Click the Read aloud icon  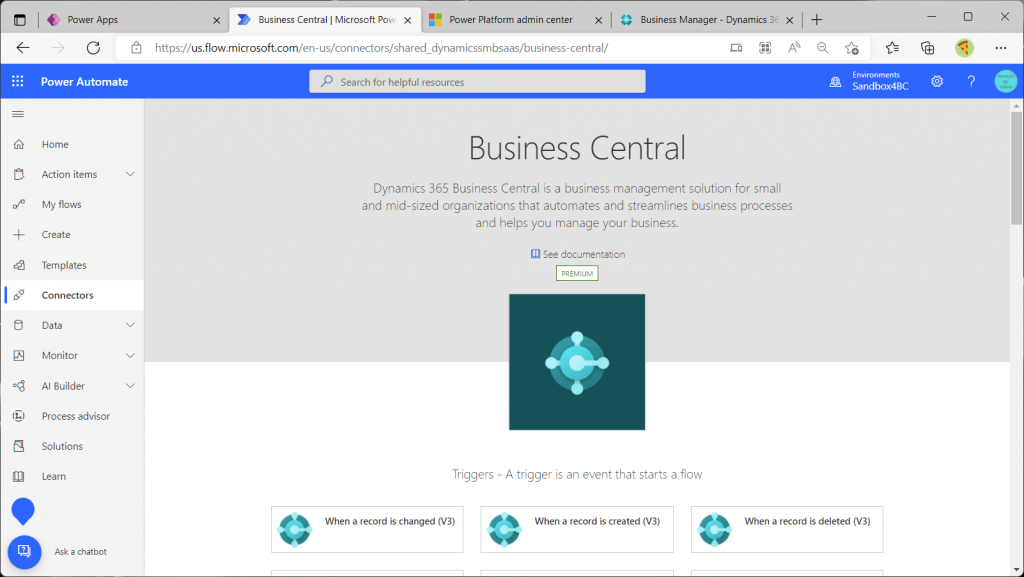794,48
